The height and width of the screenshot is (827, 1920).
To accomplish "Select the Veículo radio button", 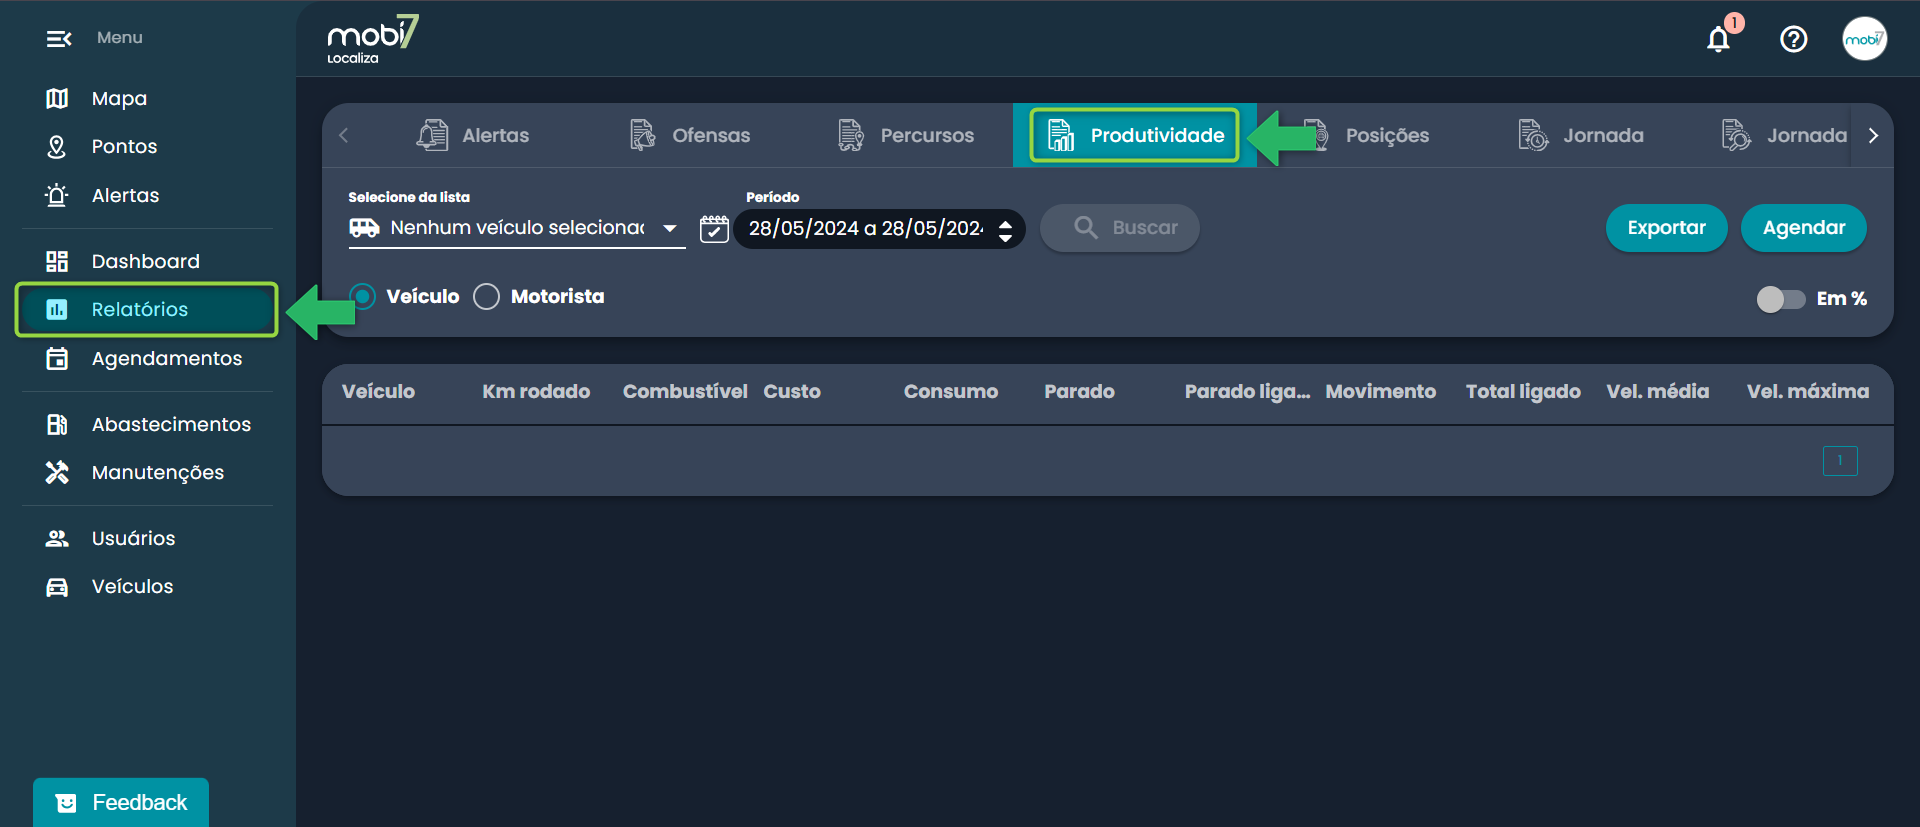I will (x=363, y=297).
